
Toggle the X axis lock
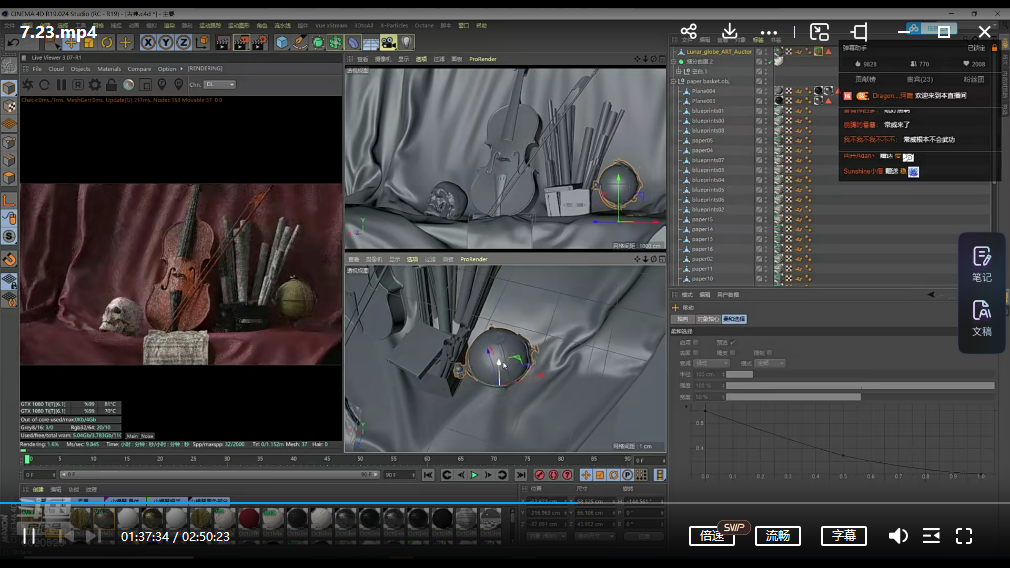tap(148, 43)
